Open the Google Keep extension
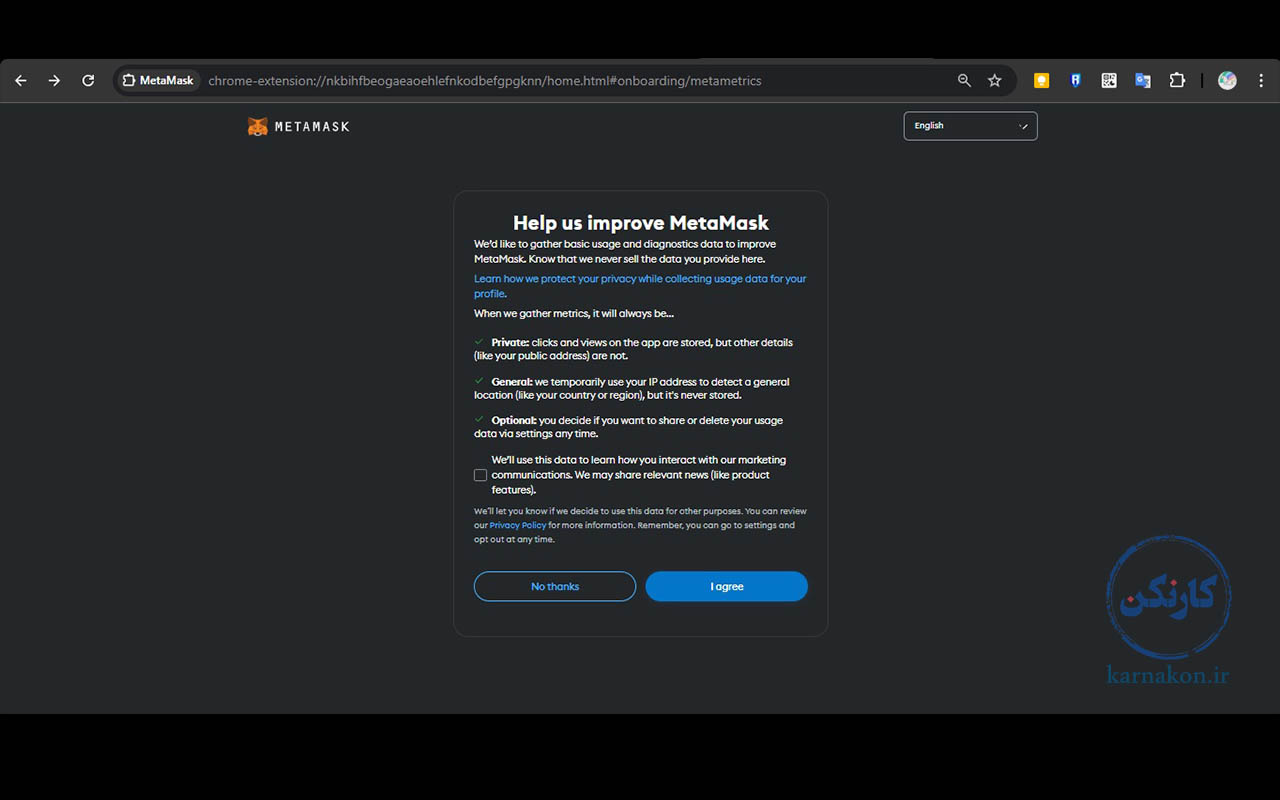This screenshot has width=1280, height=800. tap(1042, 81)
